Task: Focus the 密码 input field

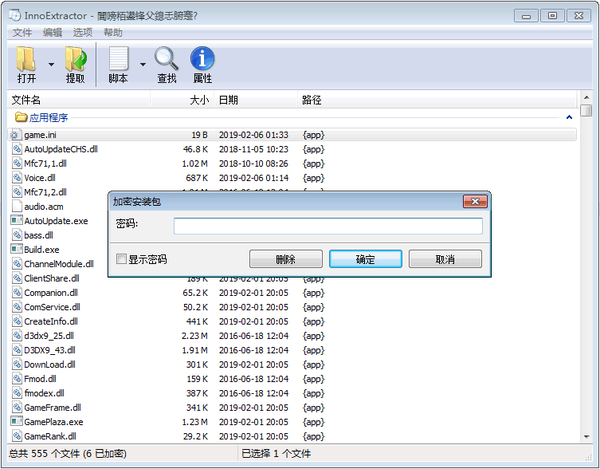Action: 328,226
